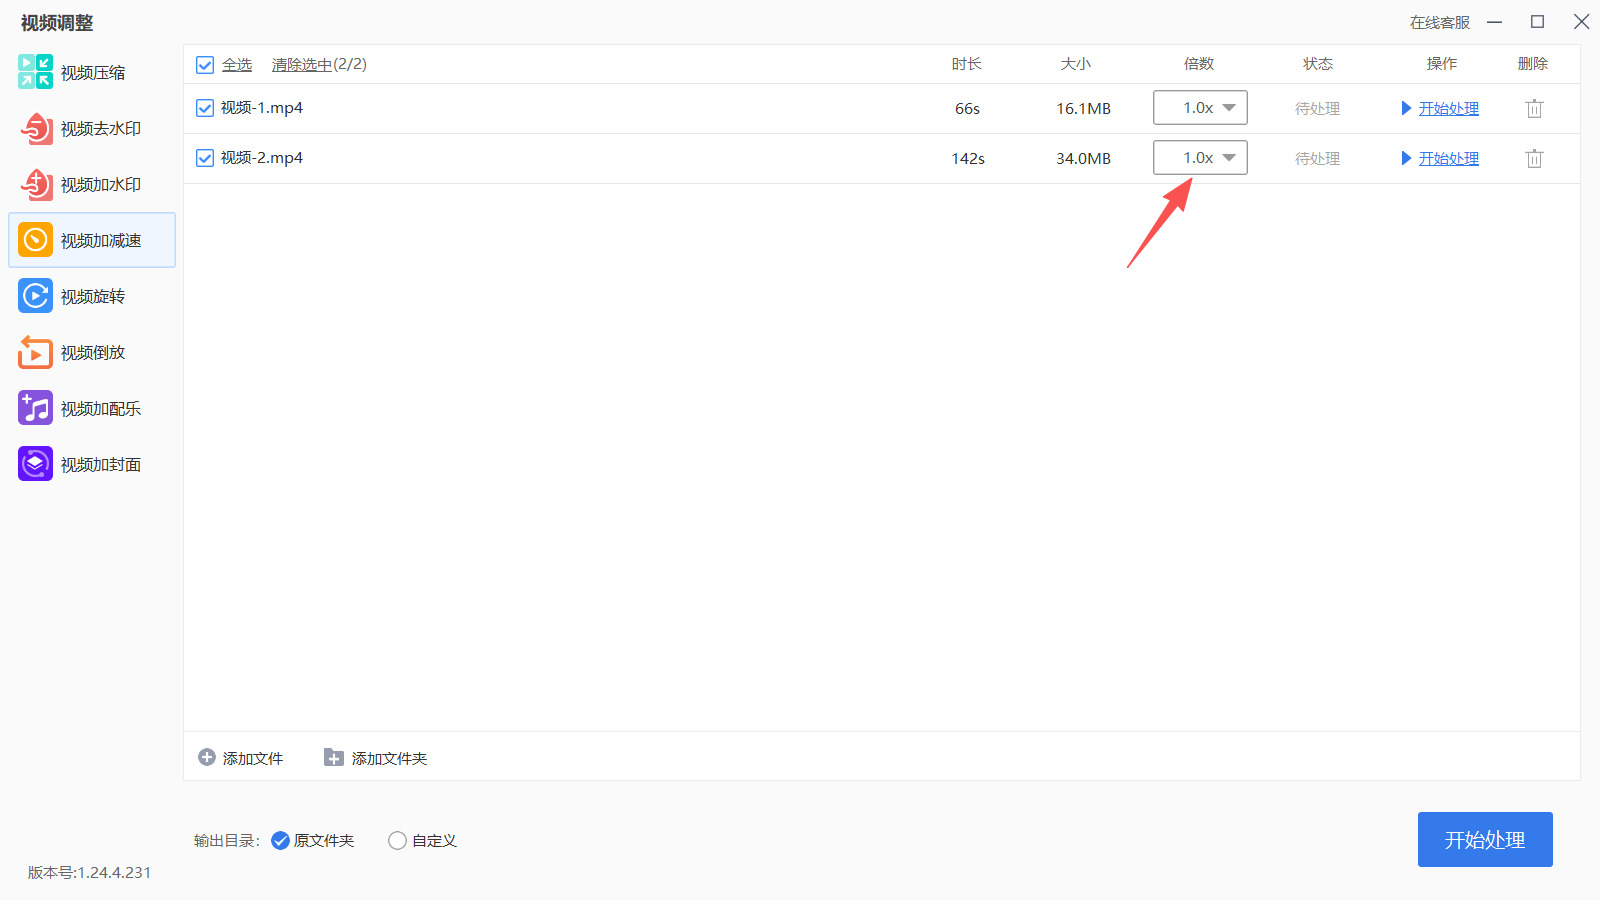Viewport: 1600px width, 900px height.
Task: Click the 视频调整 window title
Action: [57, 22]
